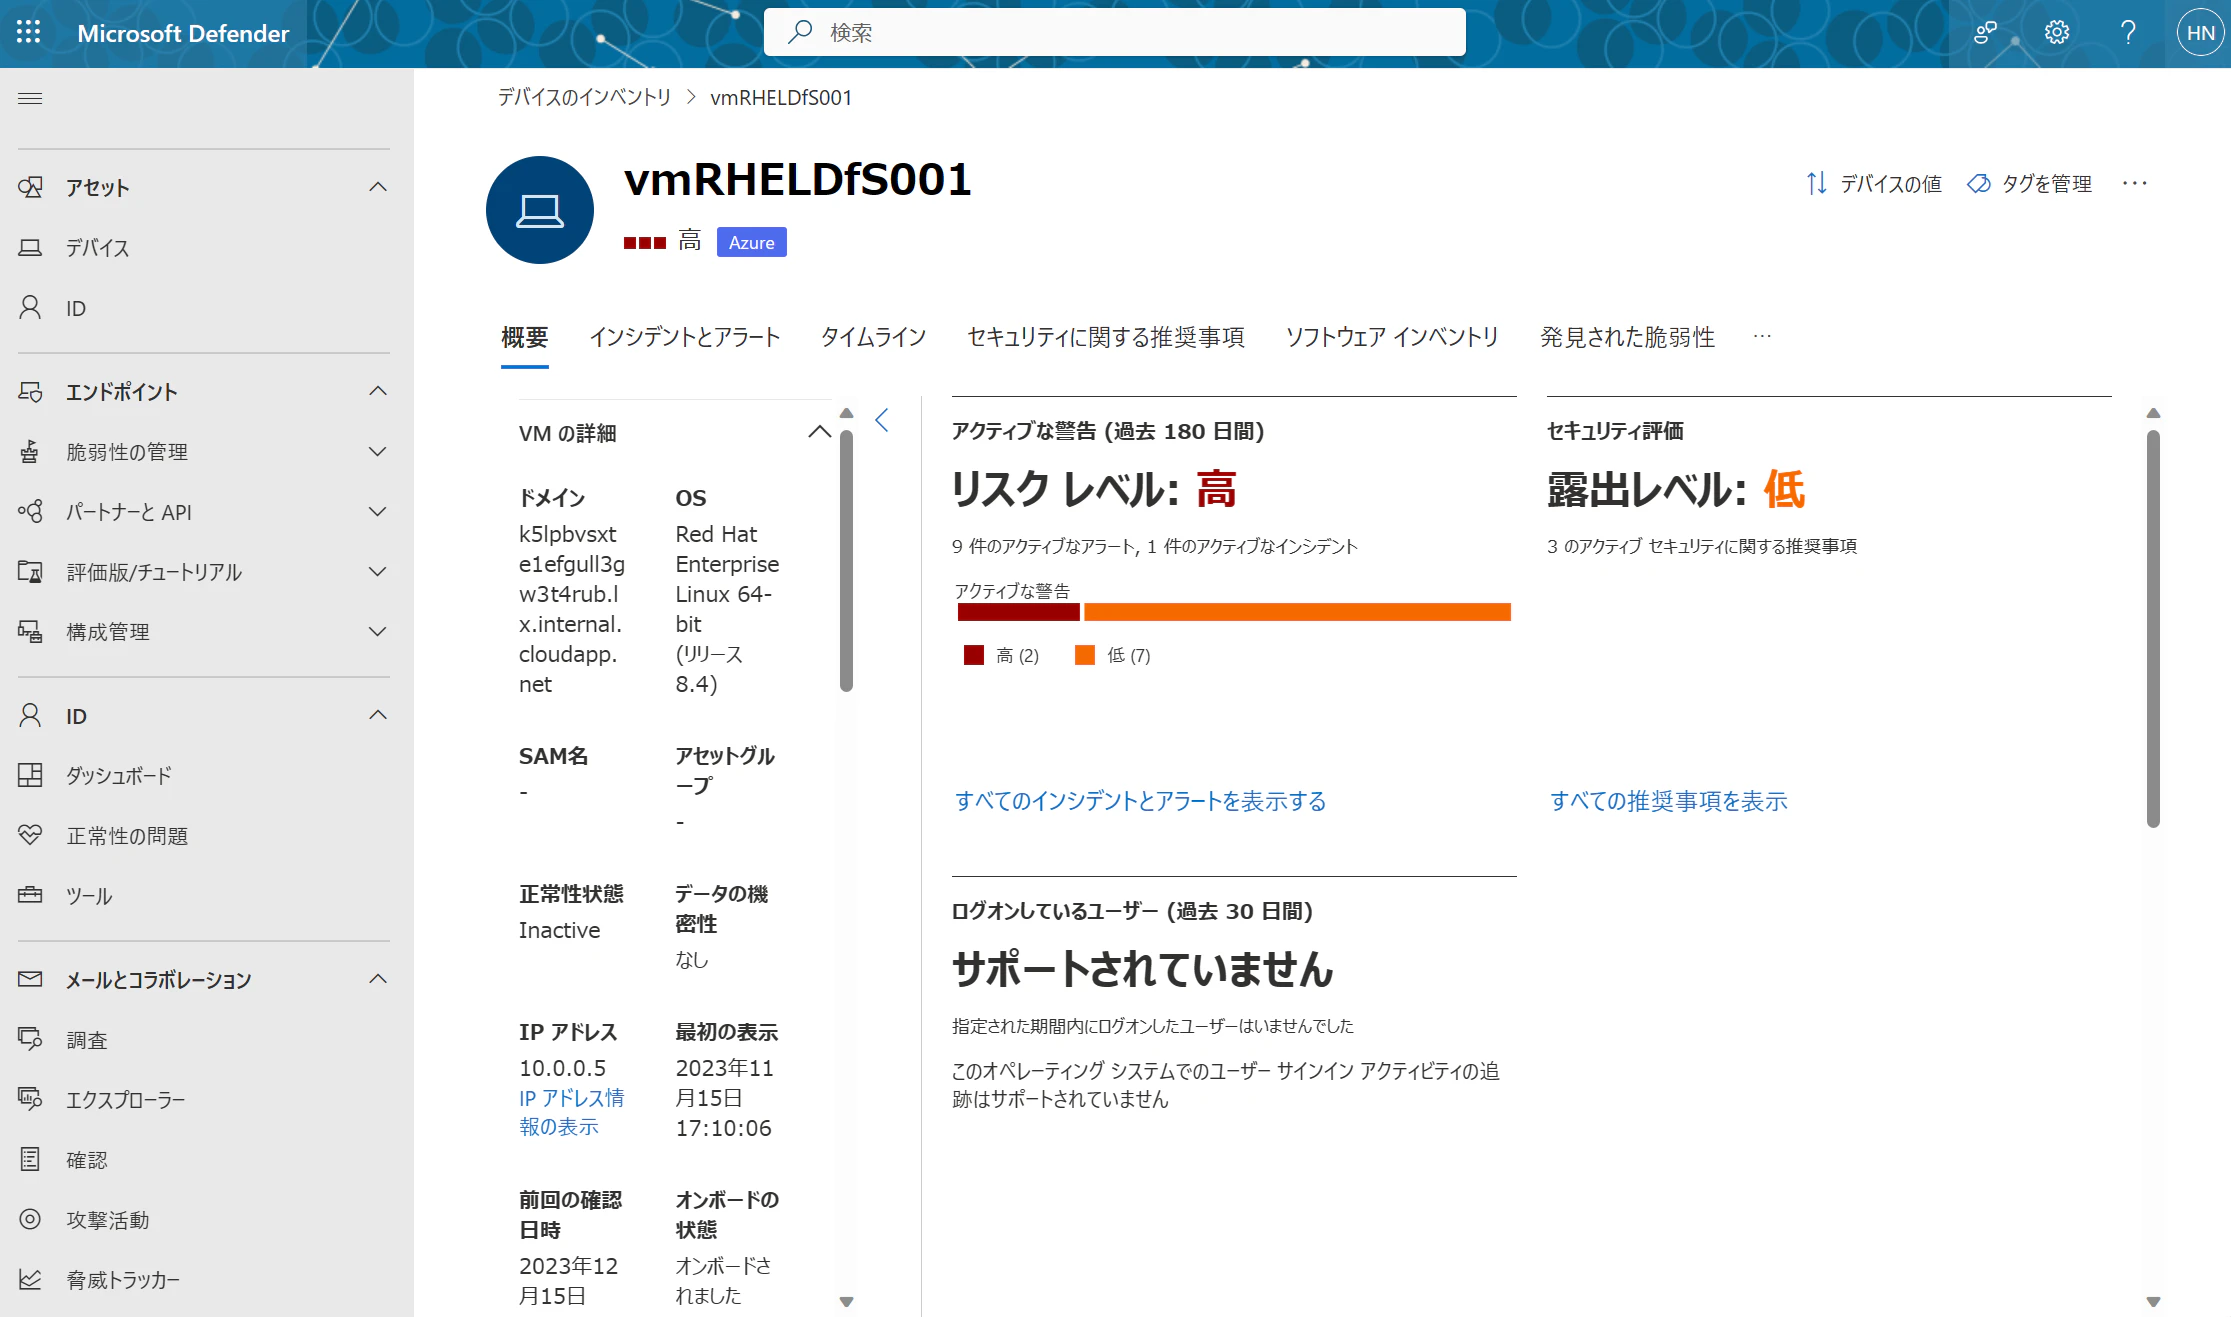
Task: Click the Inactive health status value
Action: 560,930
